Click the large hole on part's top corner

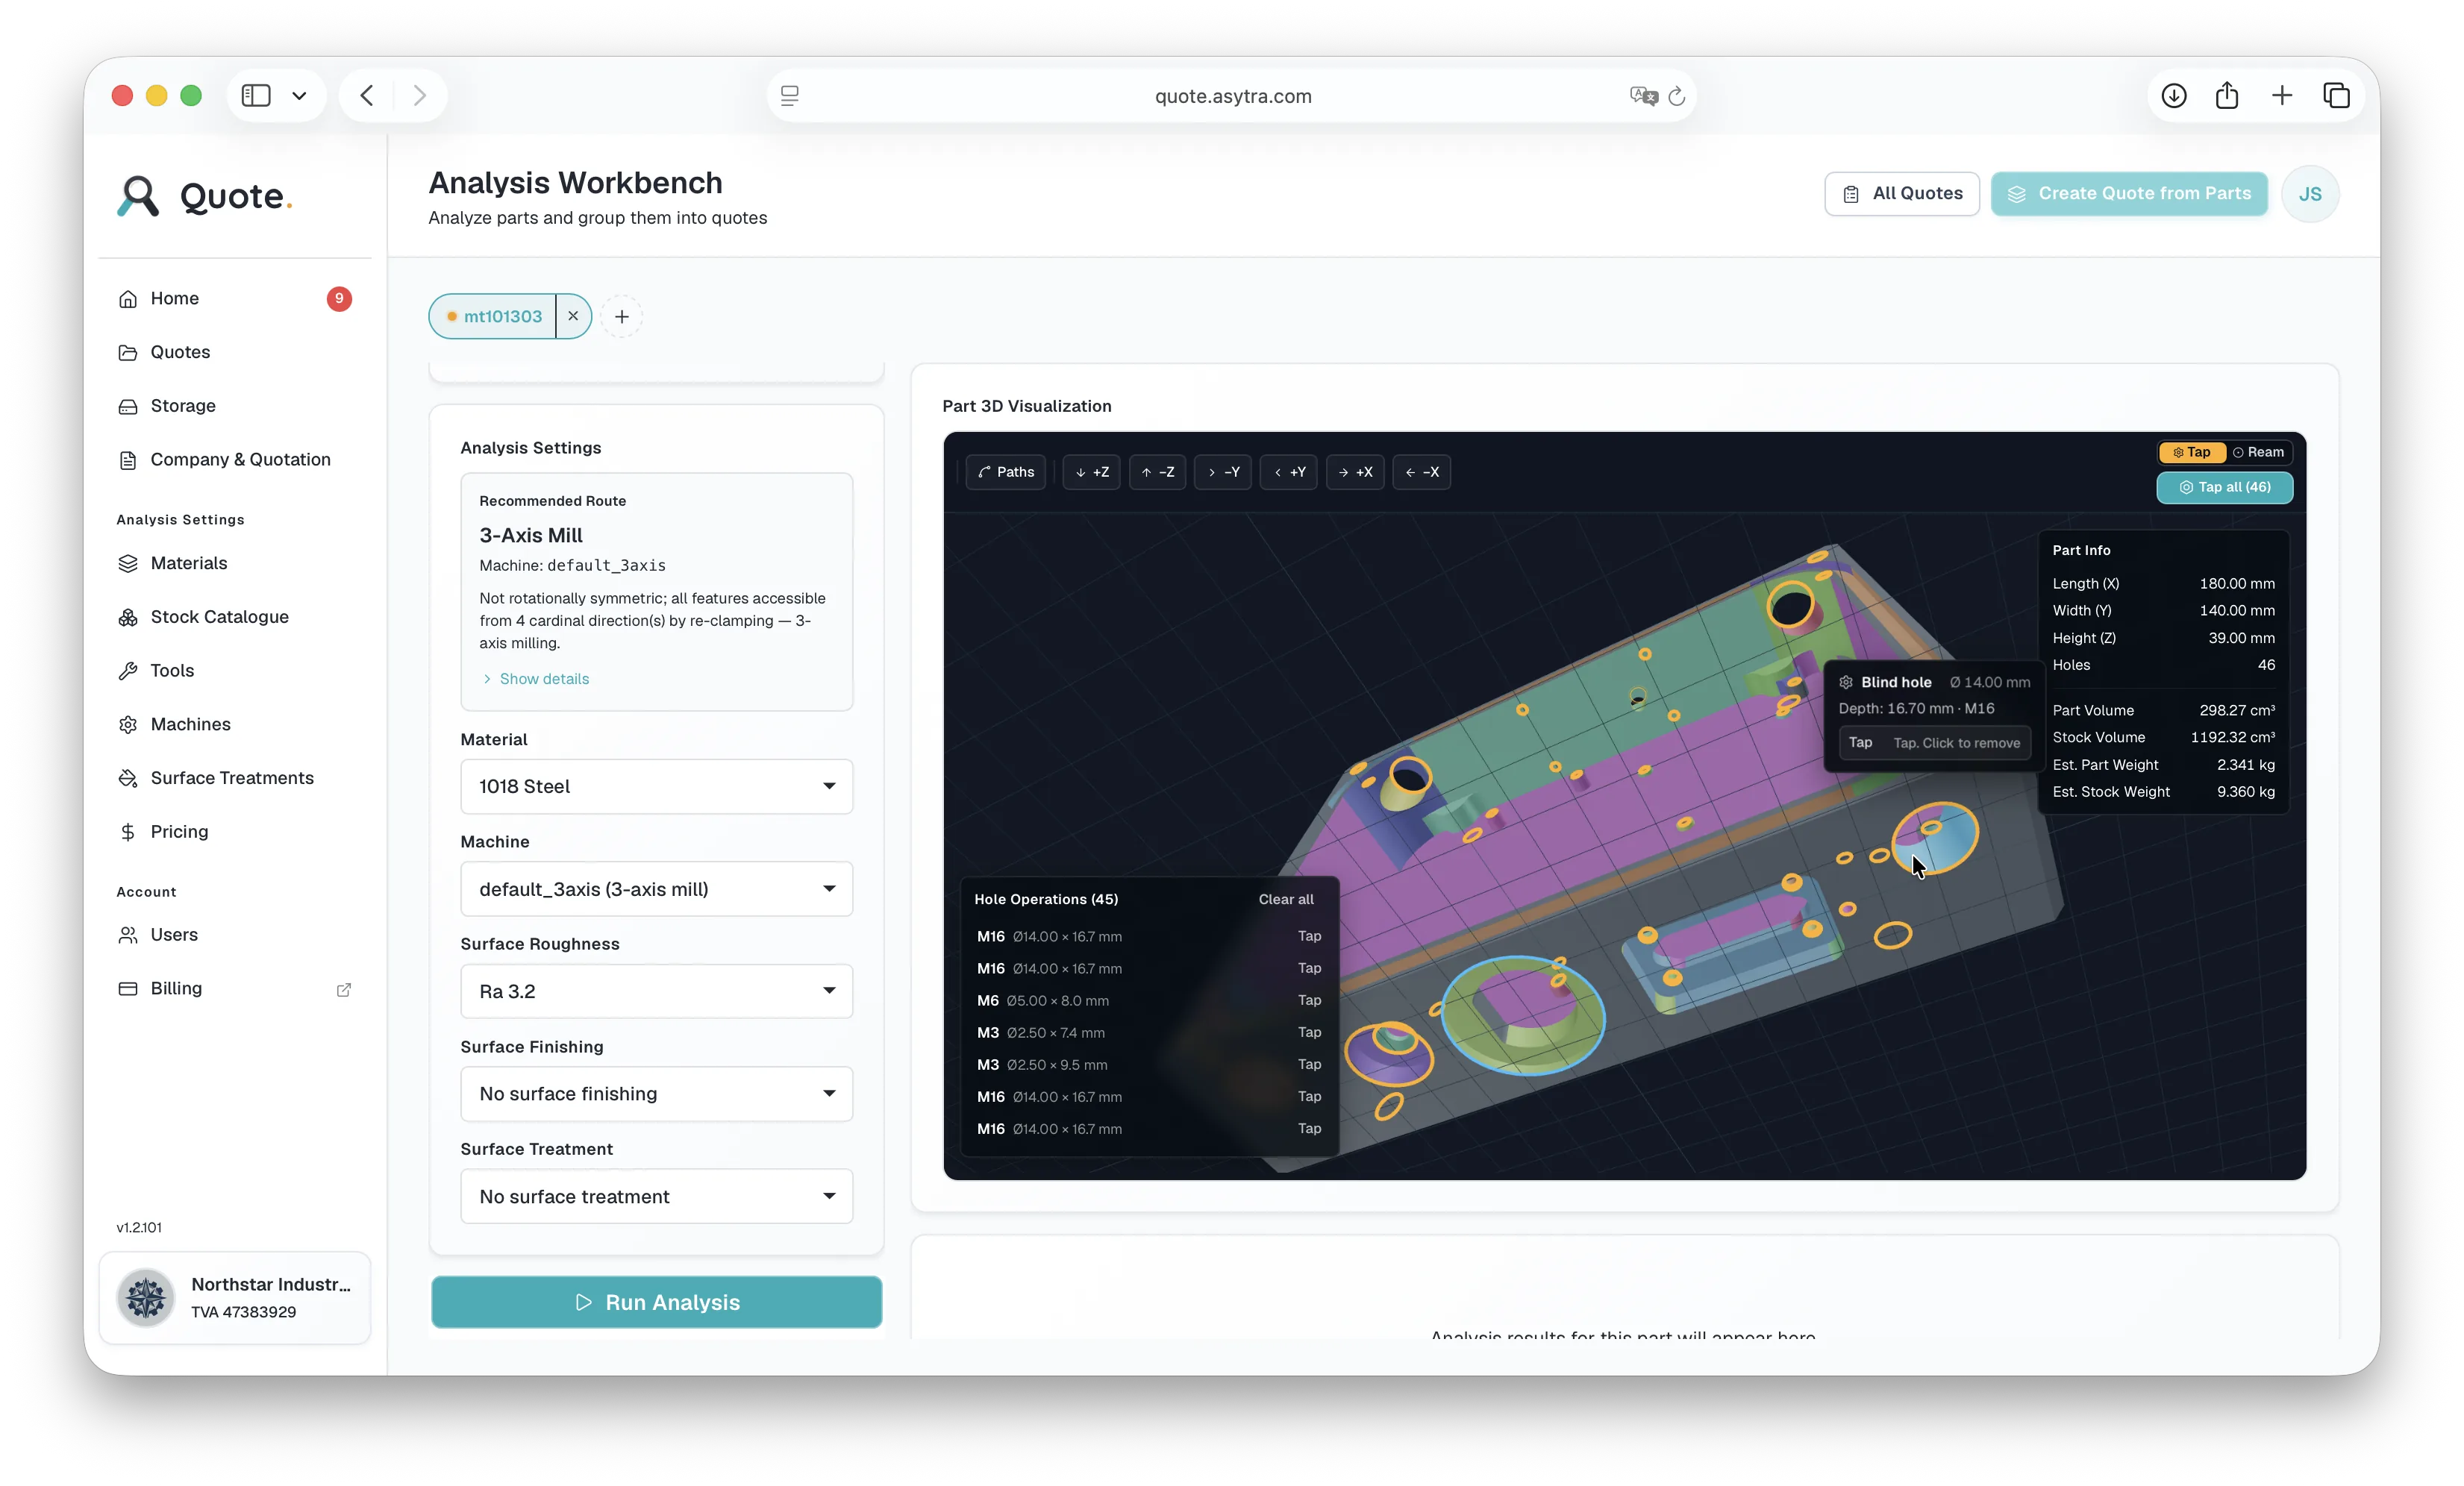(1790, 605)
